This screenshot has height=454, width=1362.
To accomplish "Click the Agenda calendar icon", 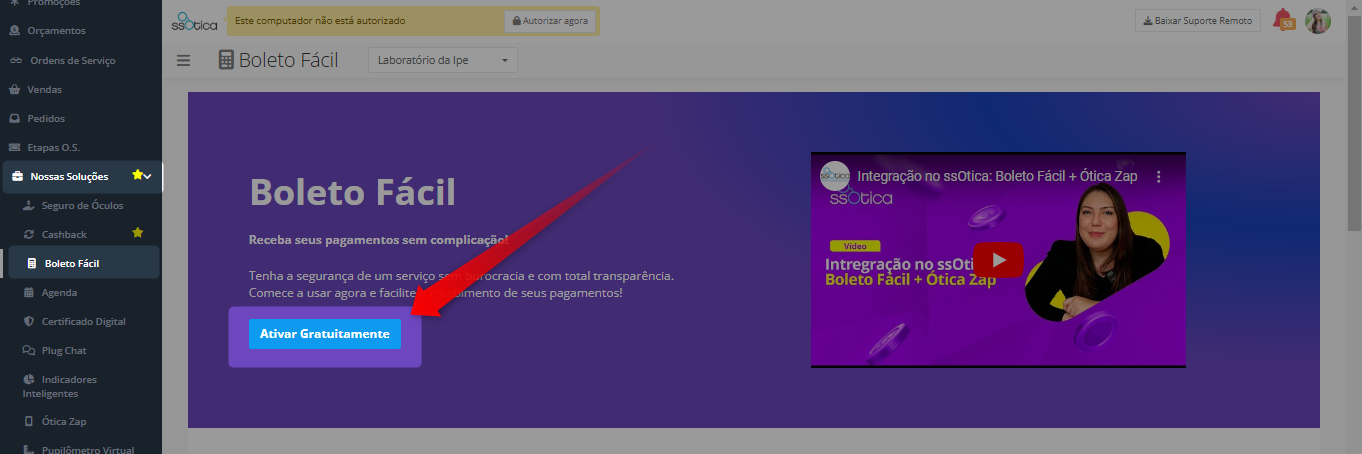I will coord(29,292).
